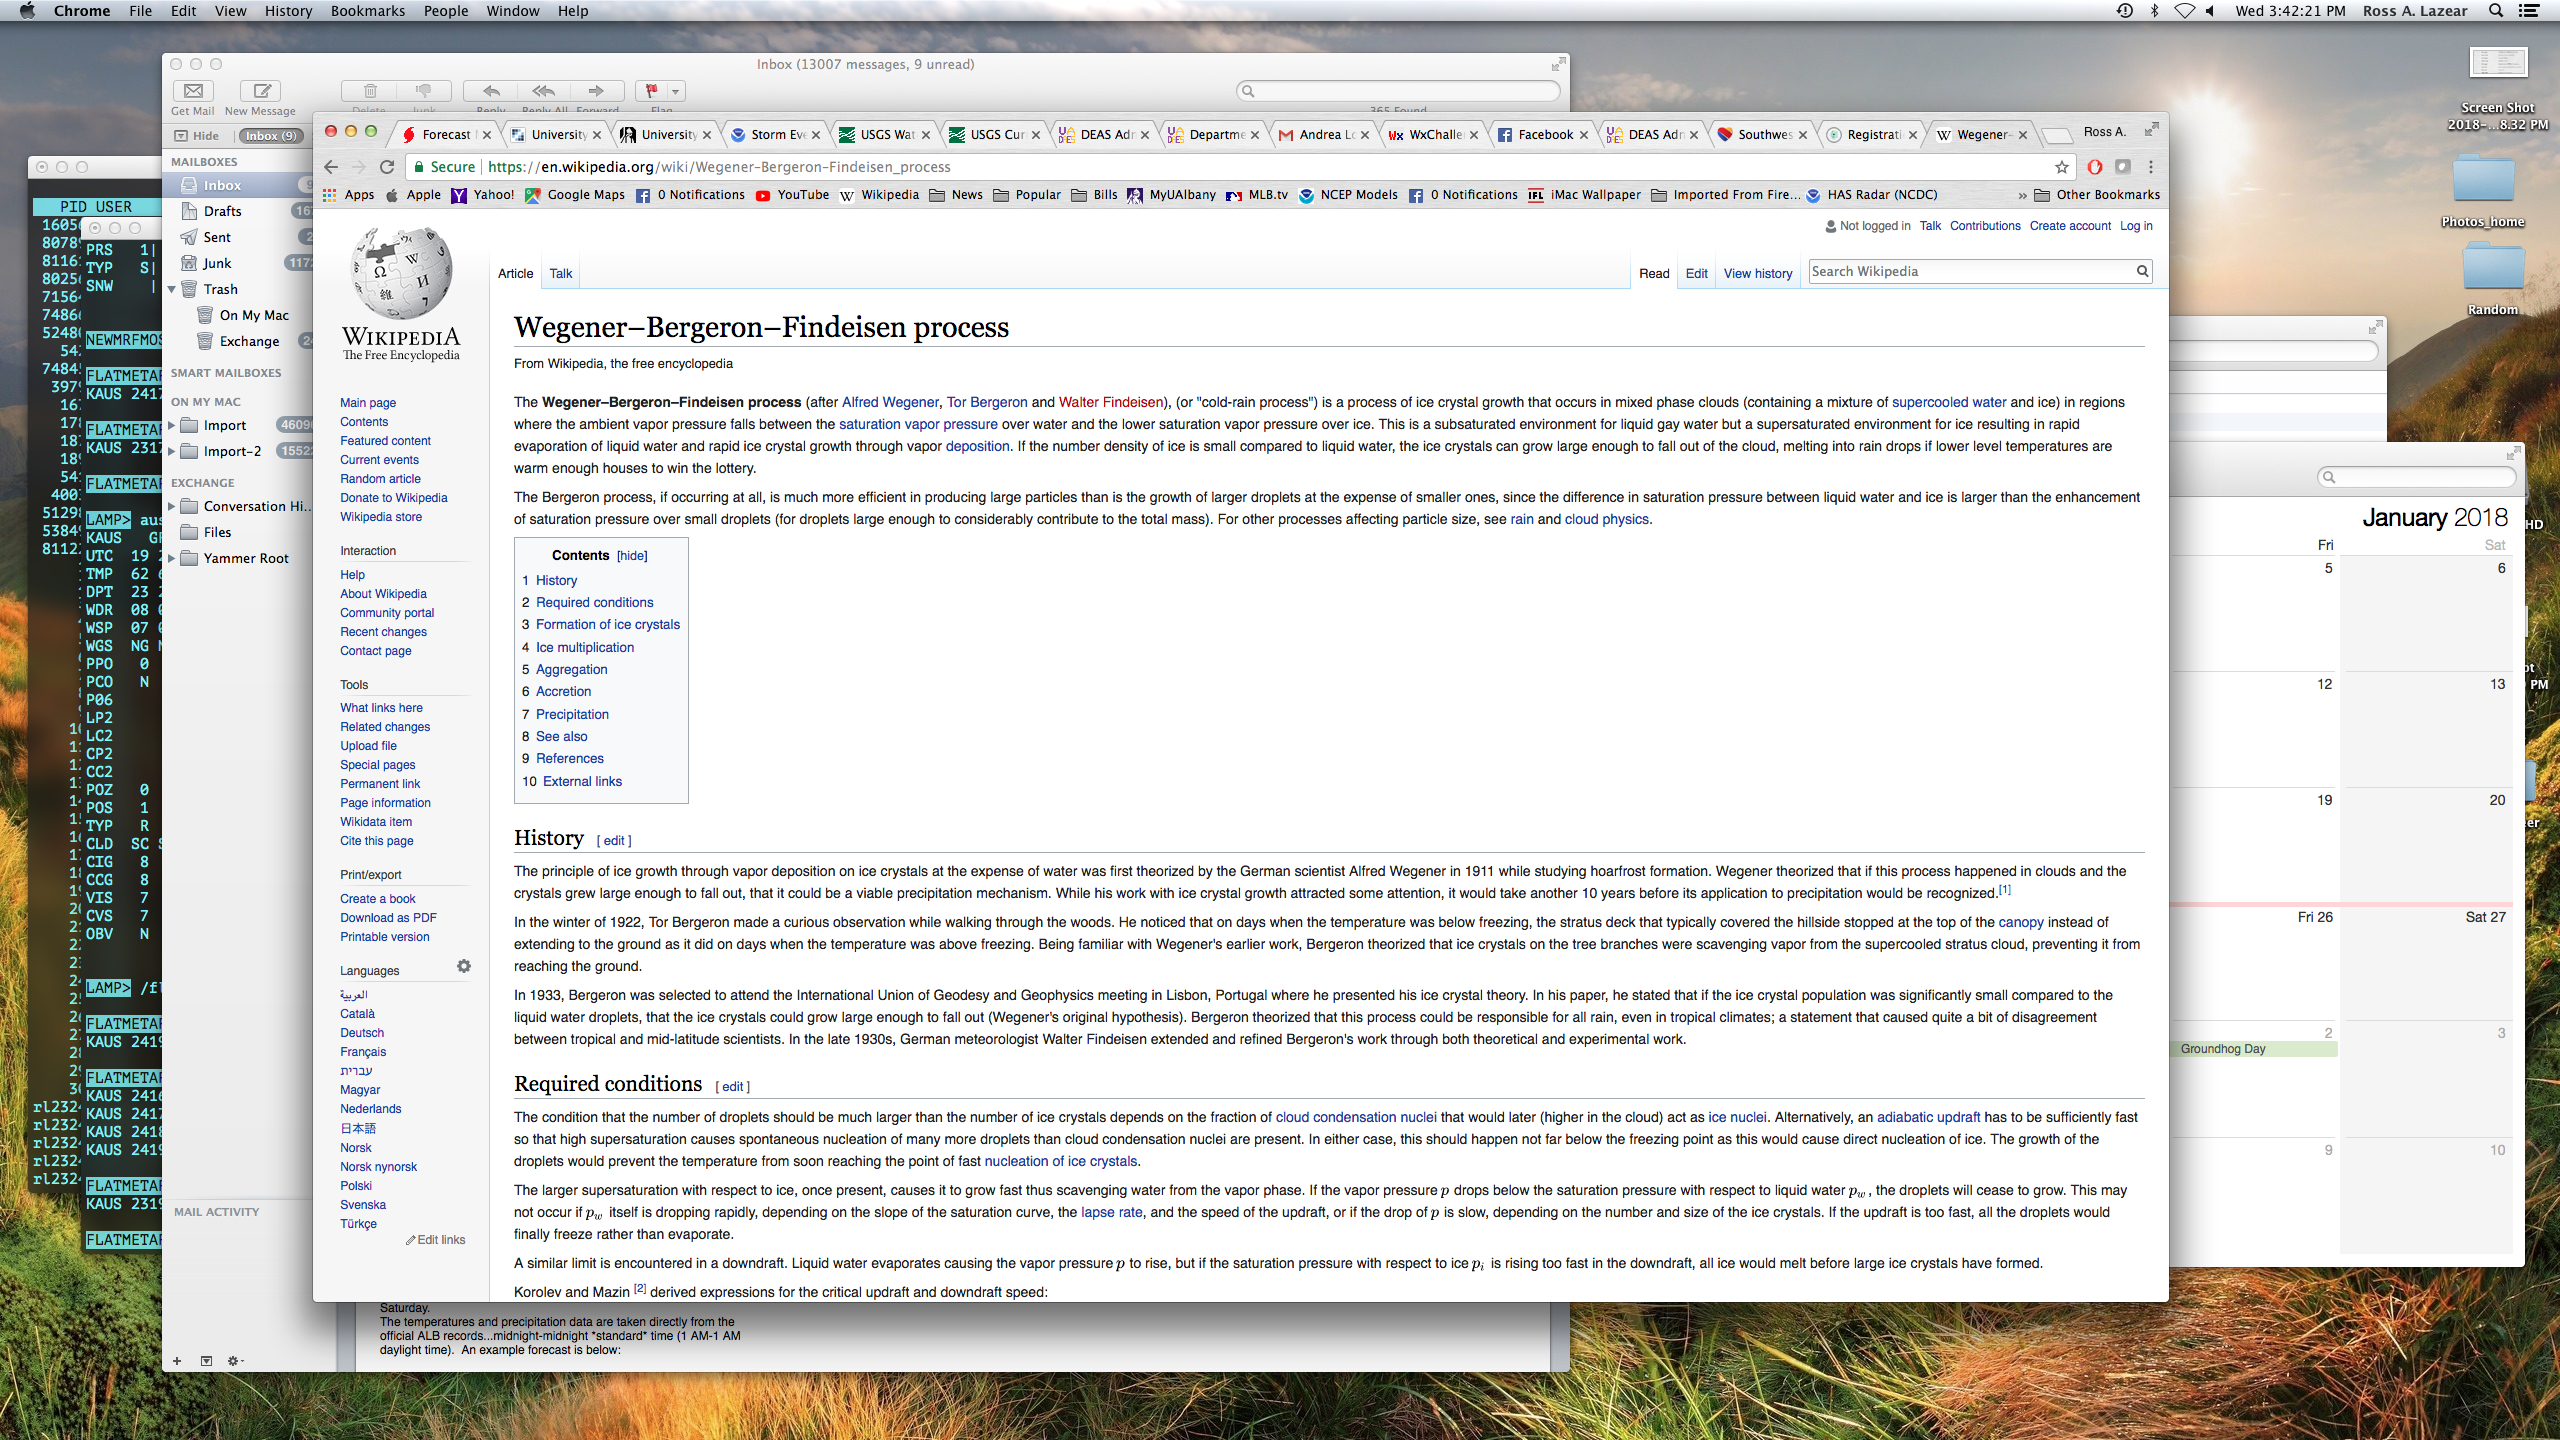Click Chrome's back navigation arrow
The height and width of the screenshot is (1440, 2560).
pyautogui.click(x=332, y=167)
